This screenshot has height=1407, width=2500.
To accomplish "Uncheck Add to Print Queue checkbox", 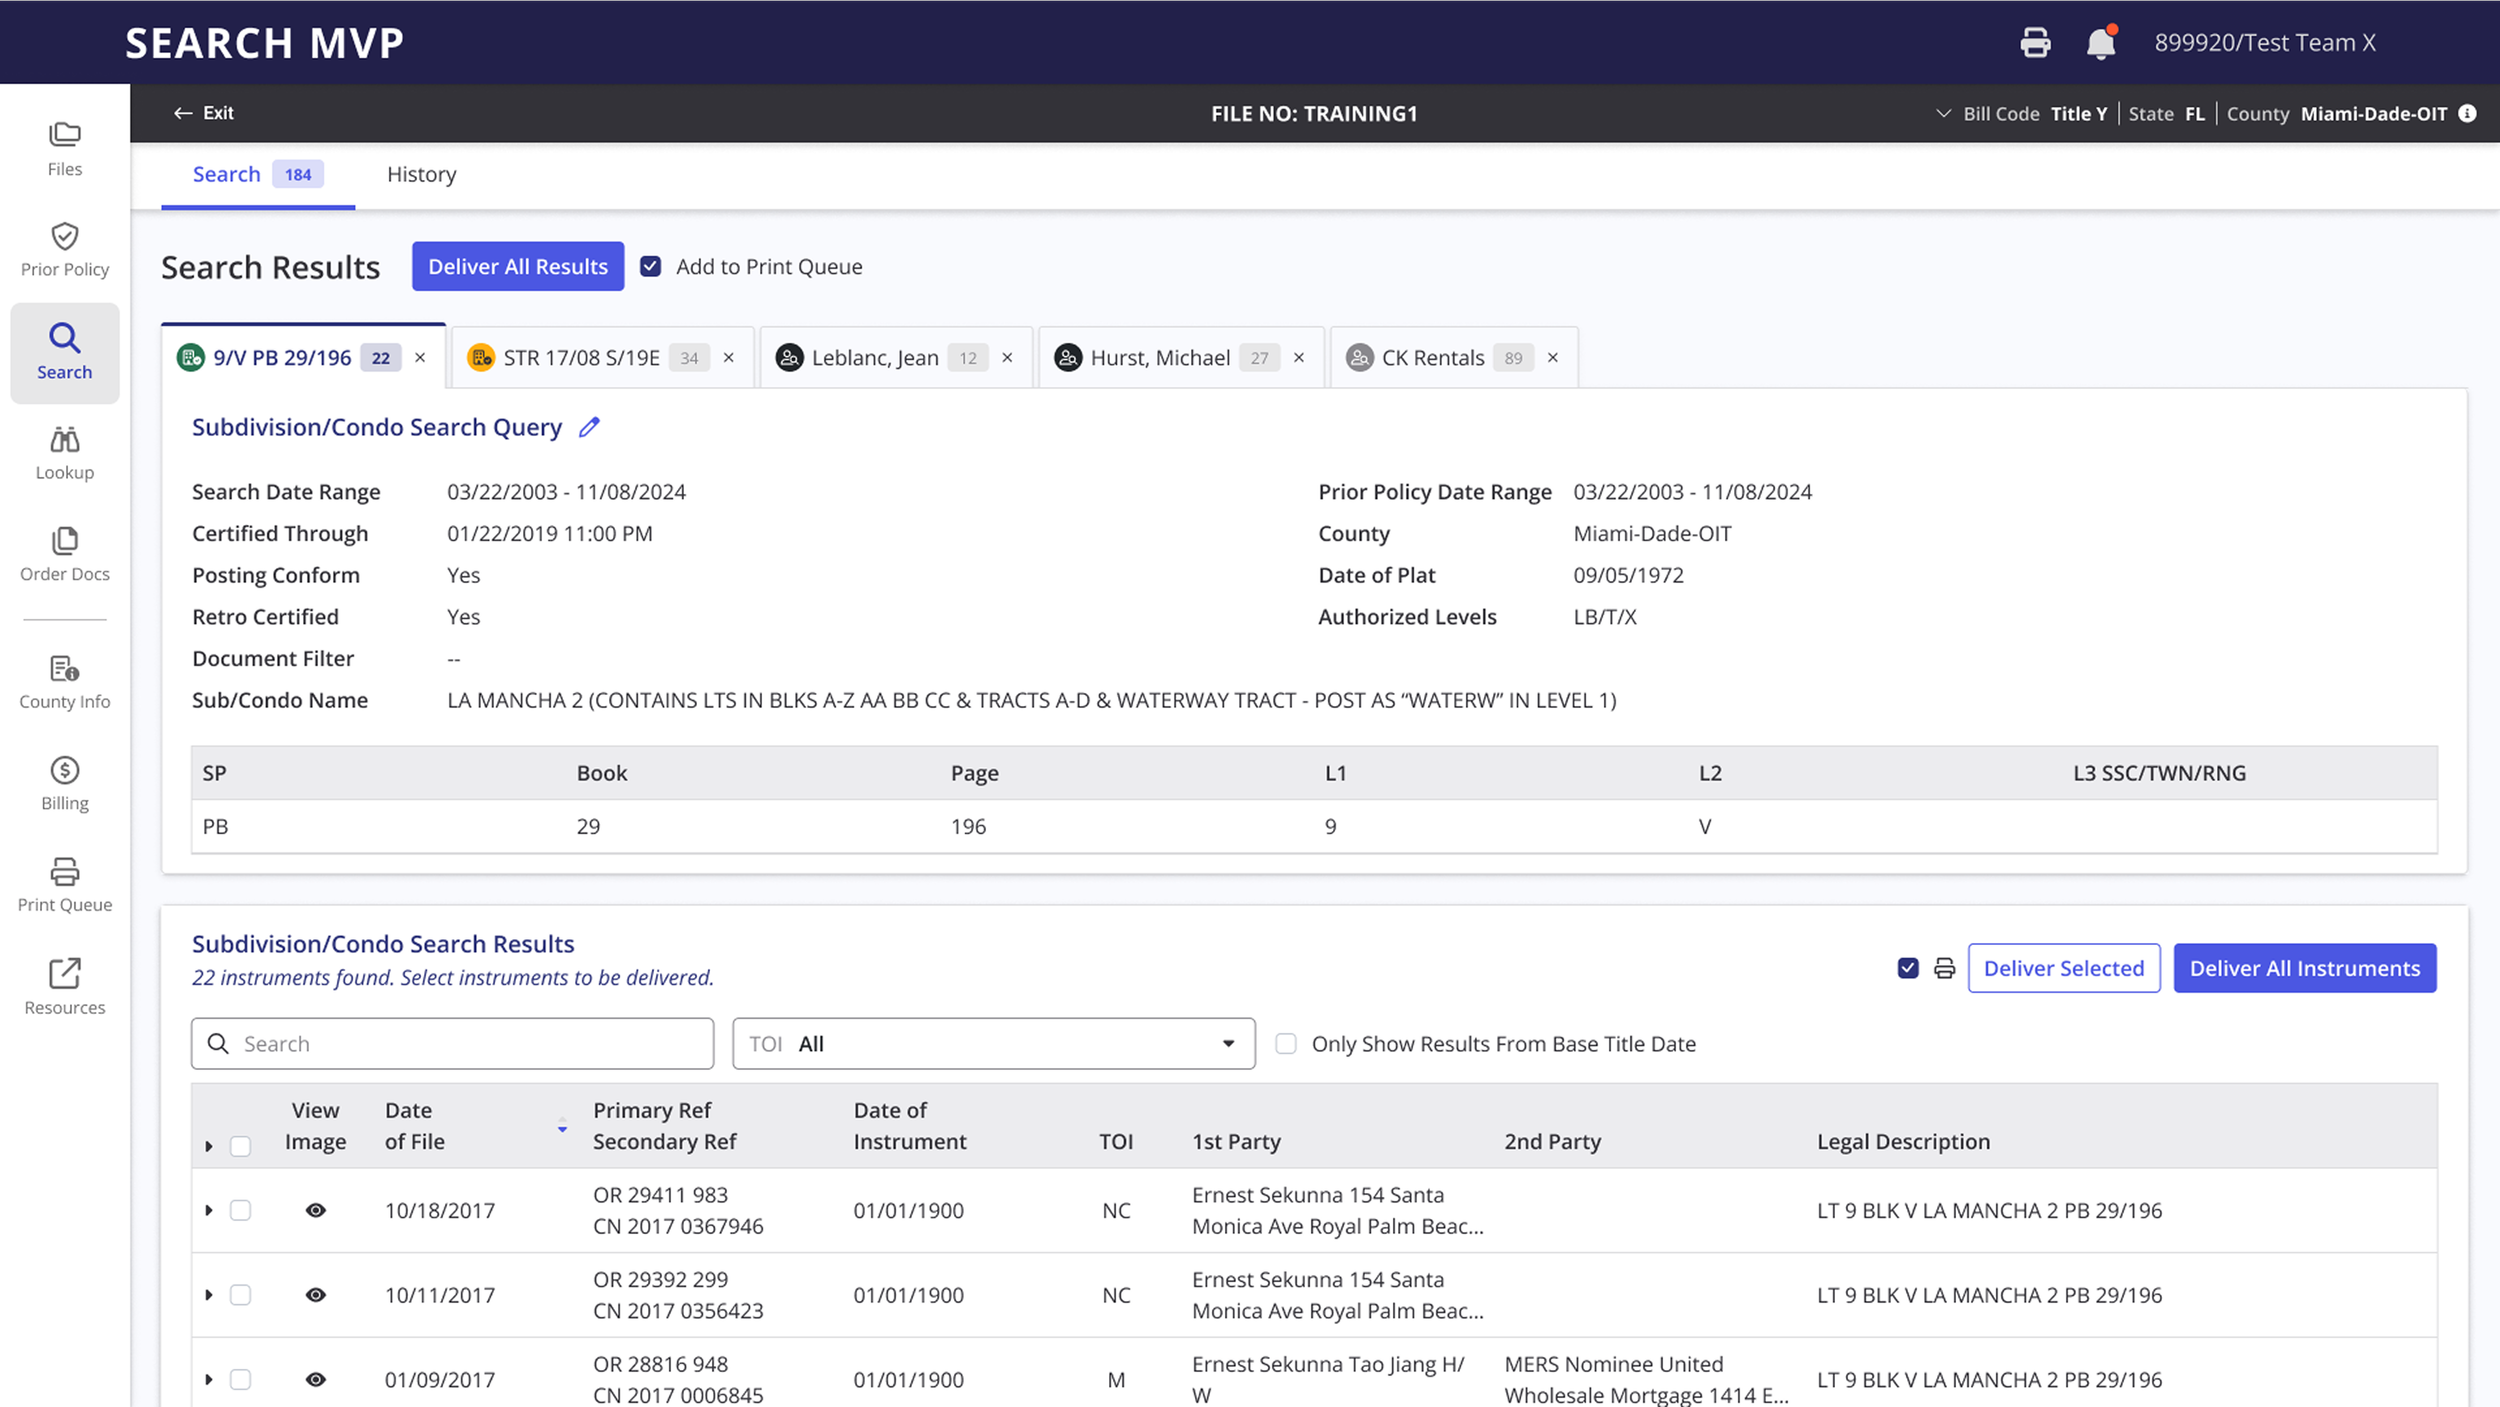I will [x=651, y=266].
